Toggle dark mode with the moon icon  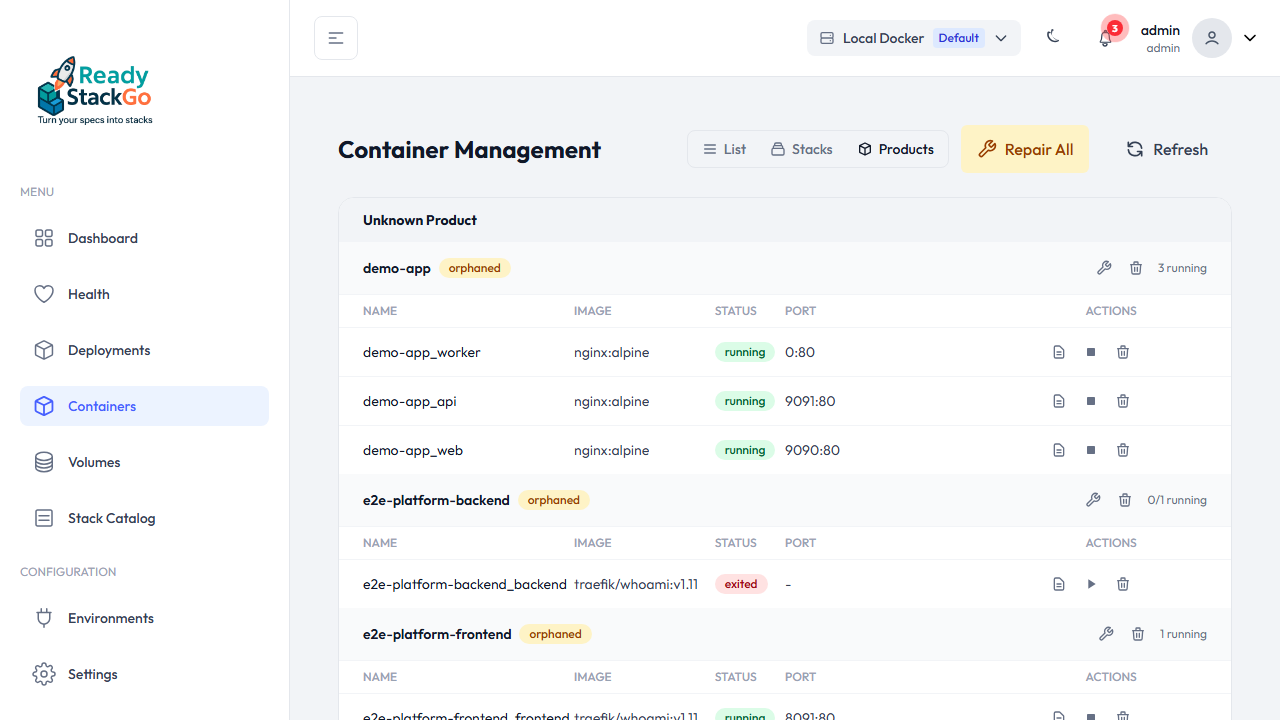click(1053, 36)
